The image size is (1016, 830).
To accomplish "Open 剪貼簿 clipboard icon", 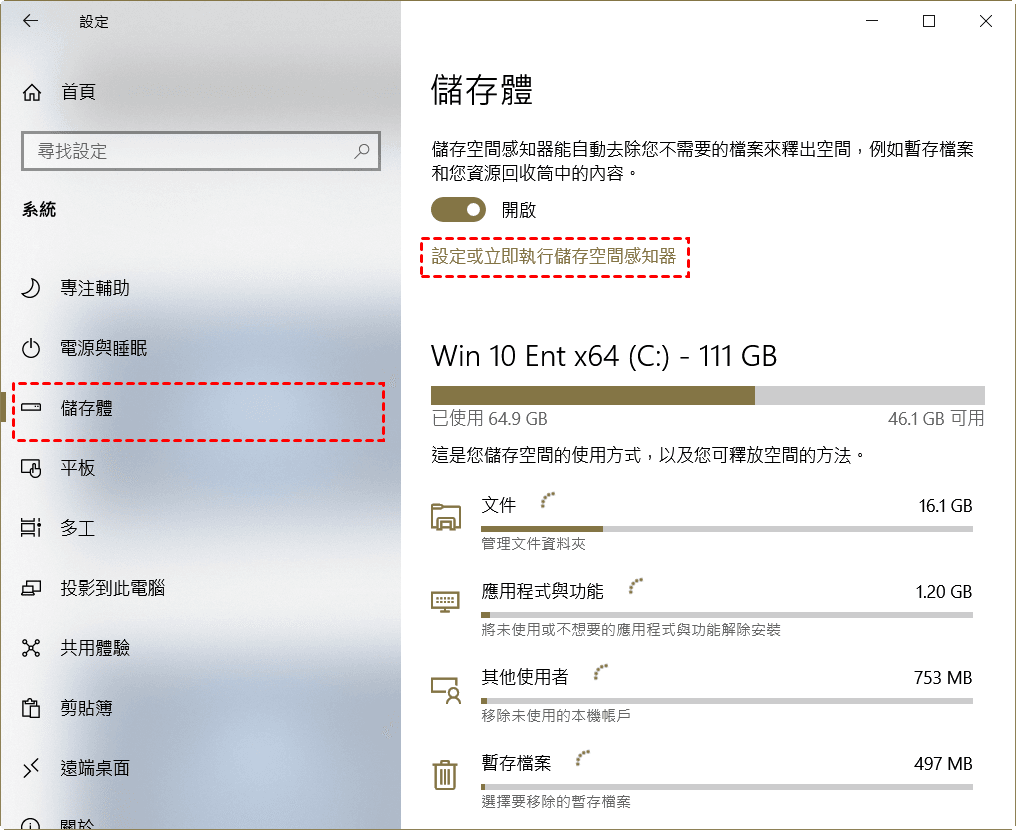I will pyautogui.click(x=30, y=708).
